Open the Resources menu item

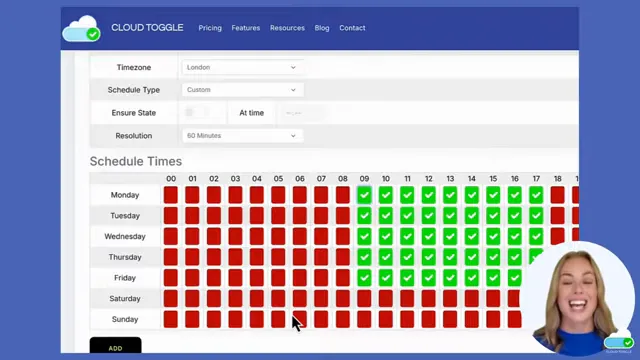287,28
